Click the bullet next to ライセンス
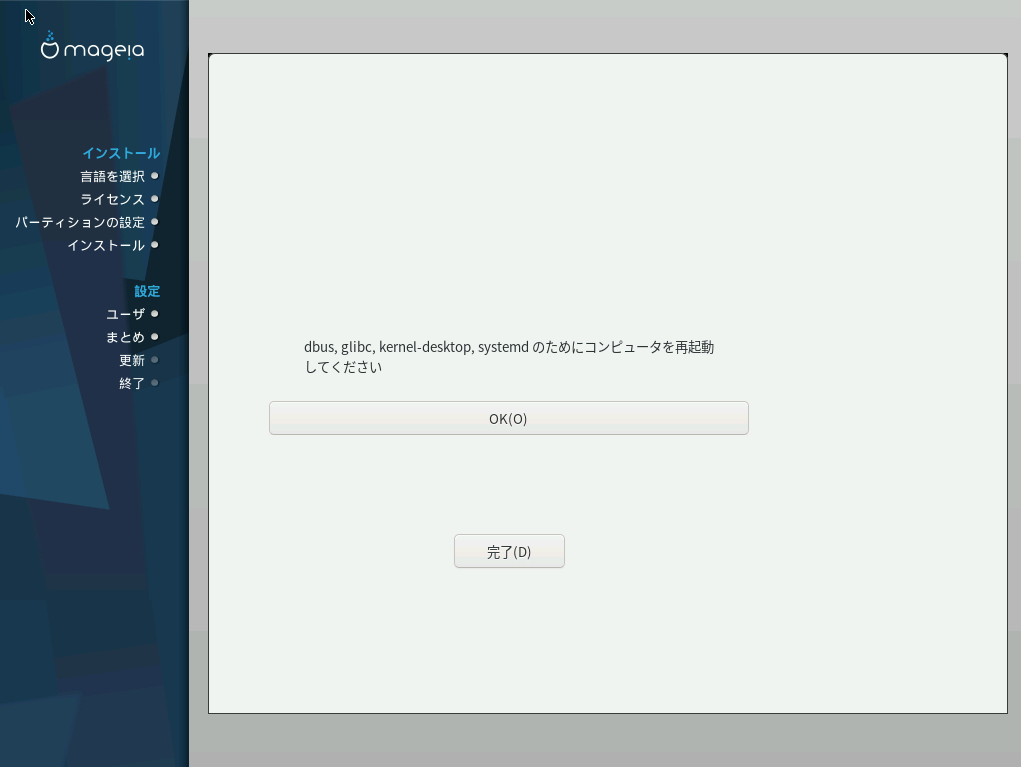 coord(155,199)
